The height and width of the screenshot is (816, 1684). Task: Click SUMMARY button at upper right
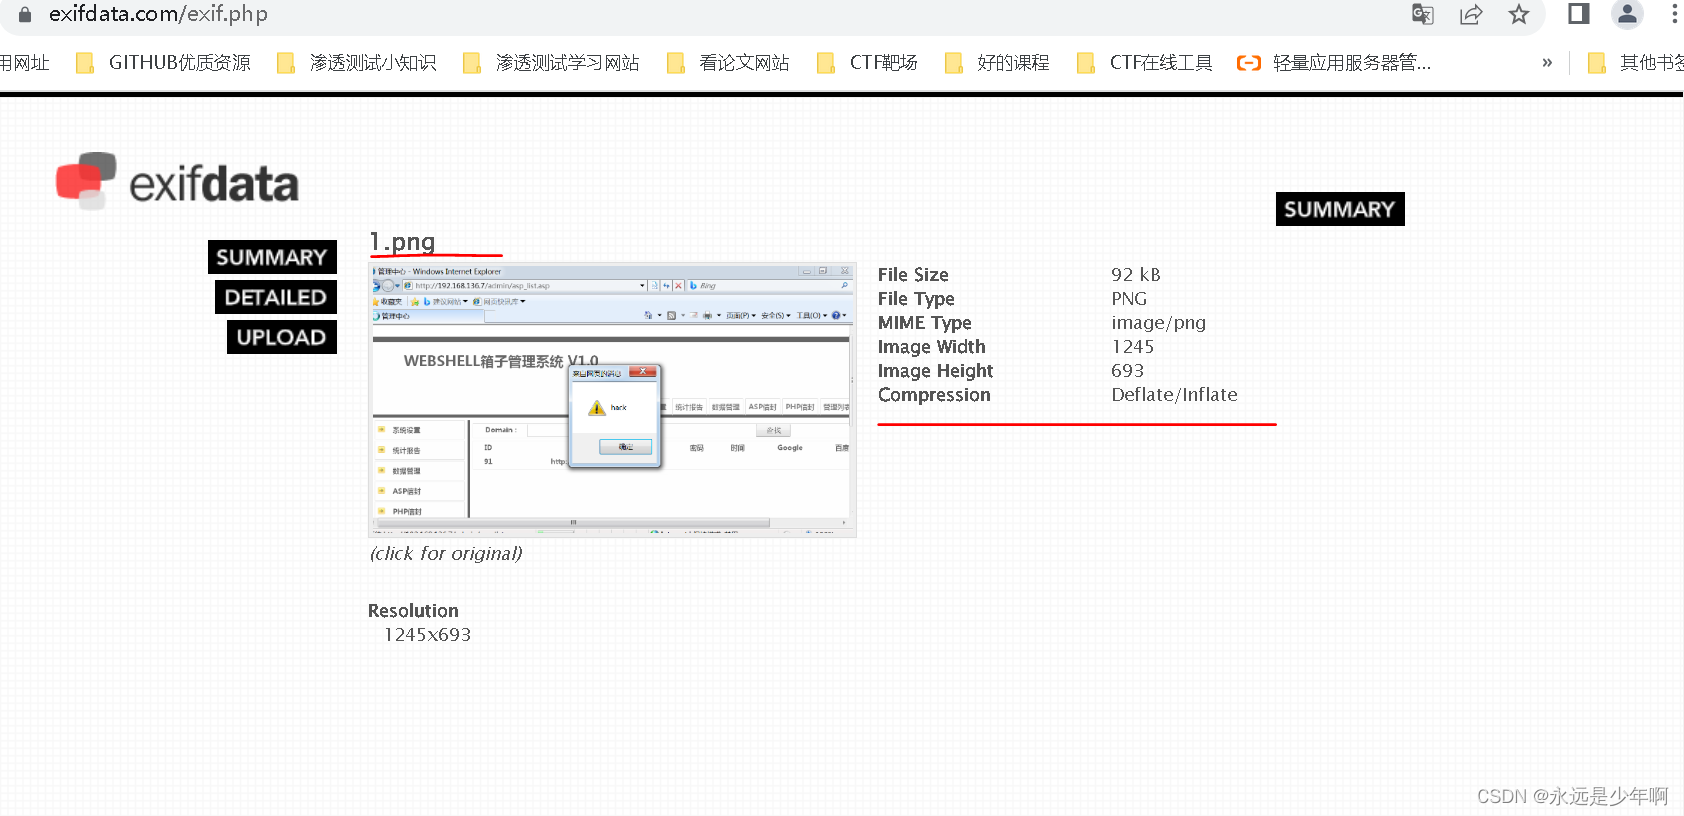[x=1340, y=209]
